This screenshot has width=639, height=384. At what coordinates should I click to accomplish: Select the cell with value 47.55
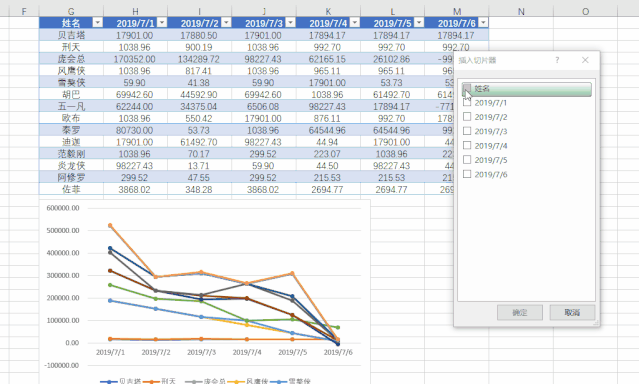point(199,177)
